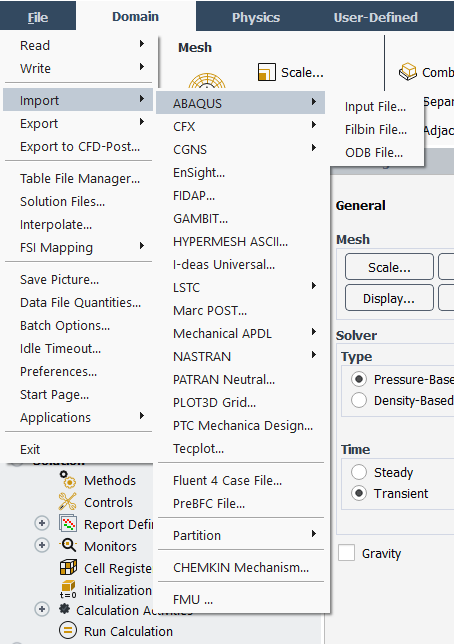Open Data File Quantities dialog
Screen dimensions: 454x644
point(78,302)
